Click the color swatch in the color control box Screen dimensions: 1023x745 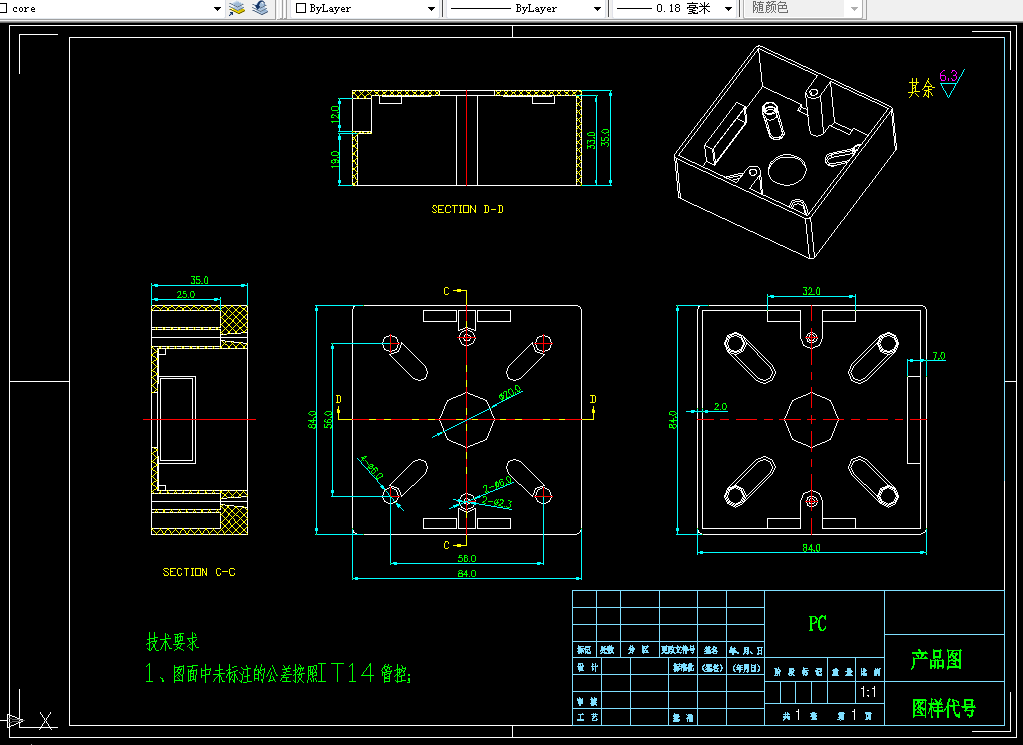pyautogui.click(x=301, y=8)
